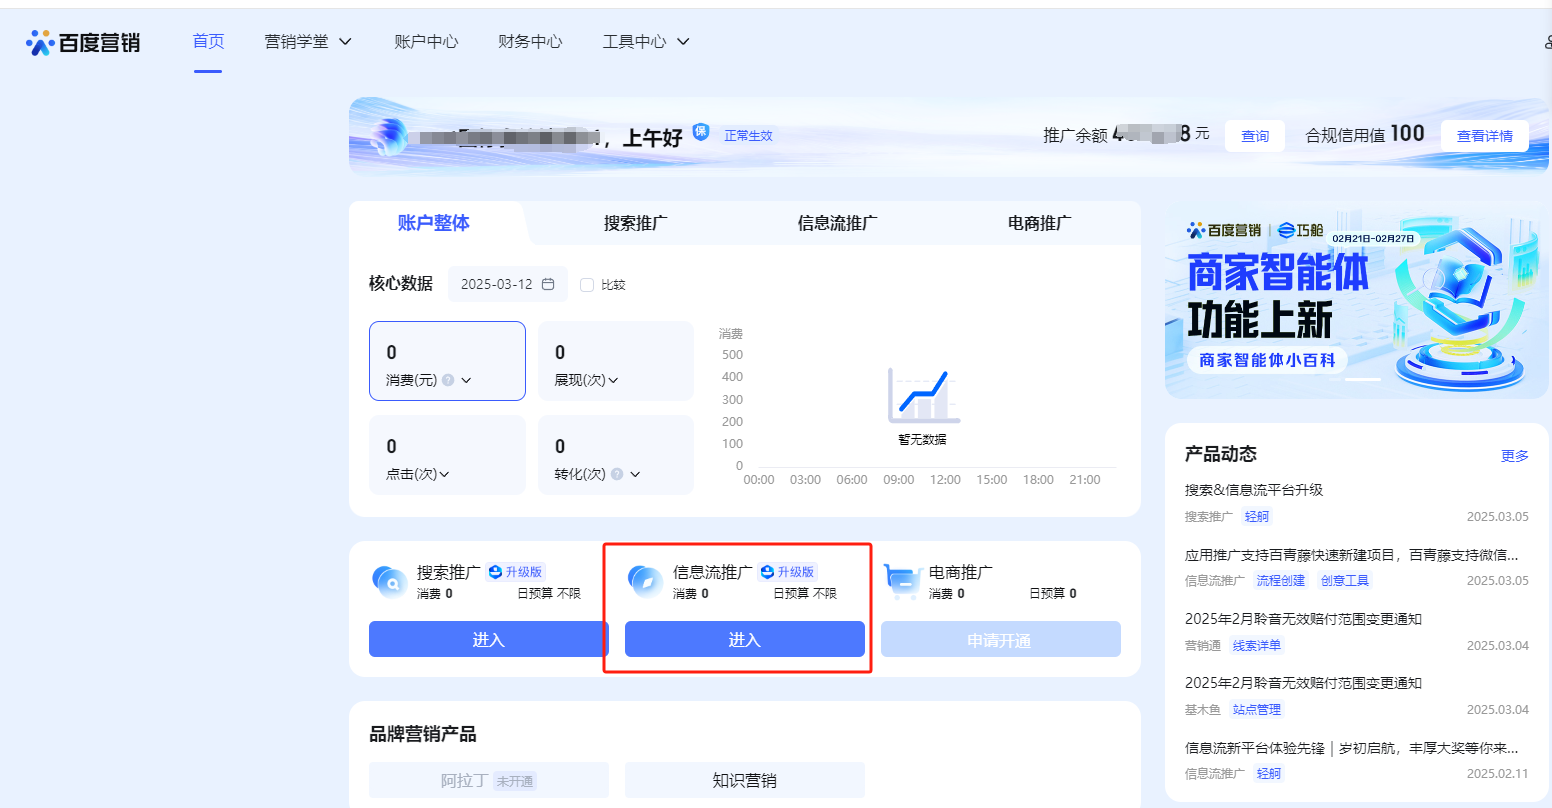Open the 更多 link in 产品动态
Image resolution: width=1552 pixels, height=808 pixels.
coord(1514,455)
